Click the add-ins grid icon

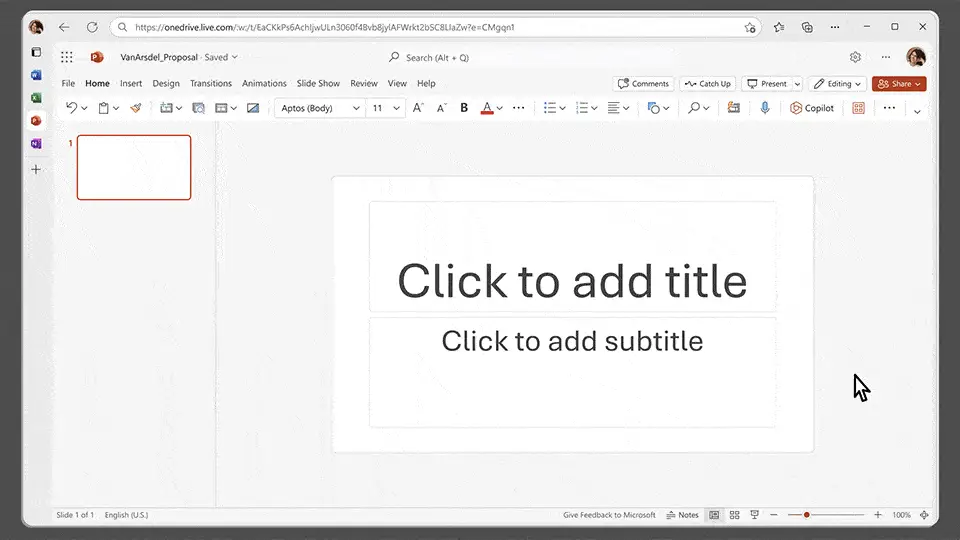tap(858, 108)
